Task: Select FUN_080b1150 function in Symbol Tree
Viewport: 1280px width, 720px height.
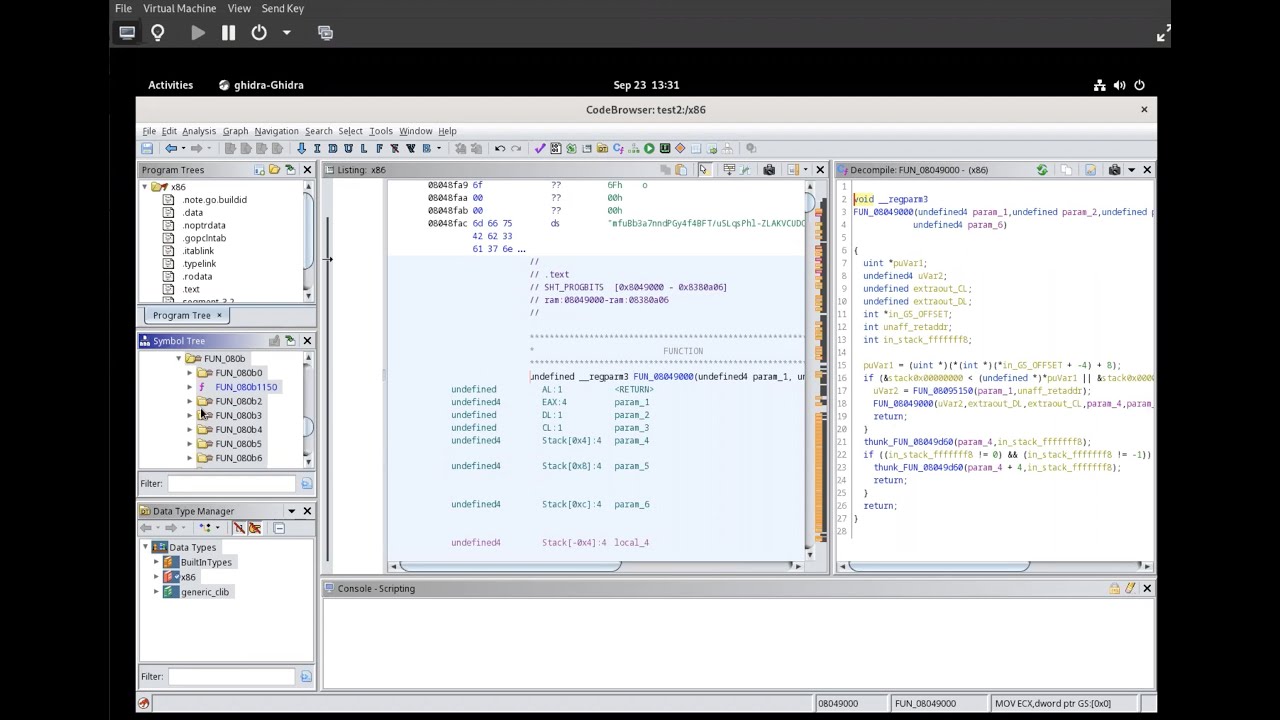Action: (246, 387)
